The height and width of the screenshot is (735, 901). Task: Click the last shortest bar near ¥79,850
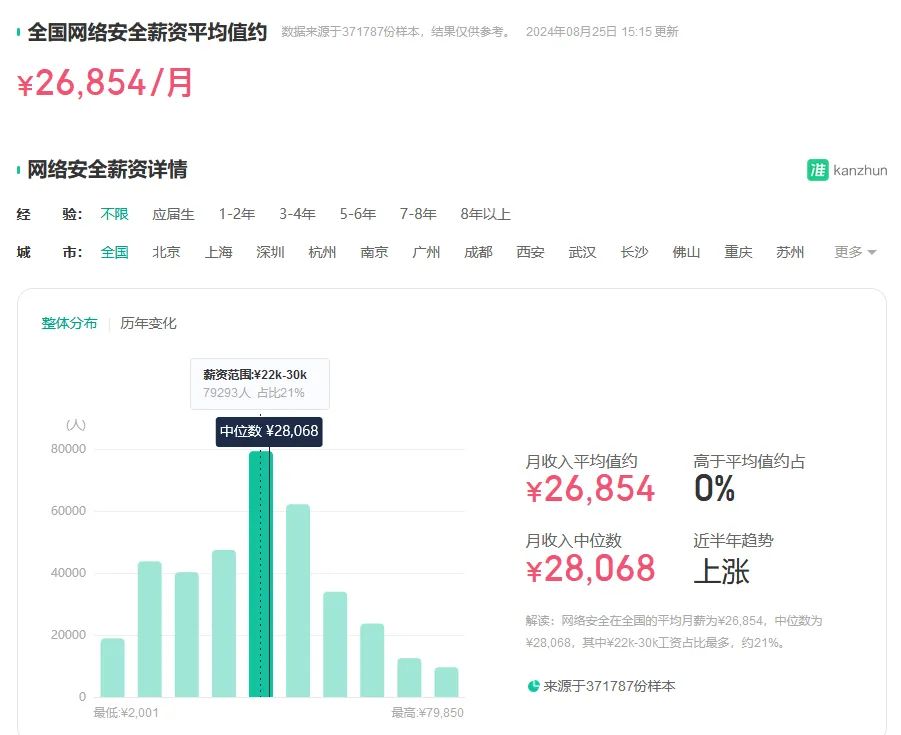446,682
